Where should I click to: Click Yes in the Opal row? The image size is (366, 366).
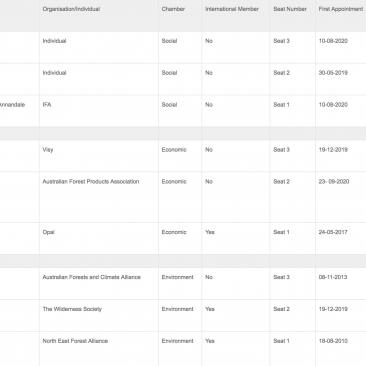[210, 232]
